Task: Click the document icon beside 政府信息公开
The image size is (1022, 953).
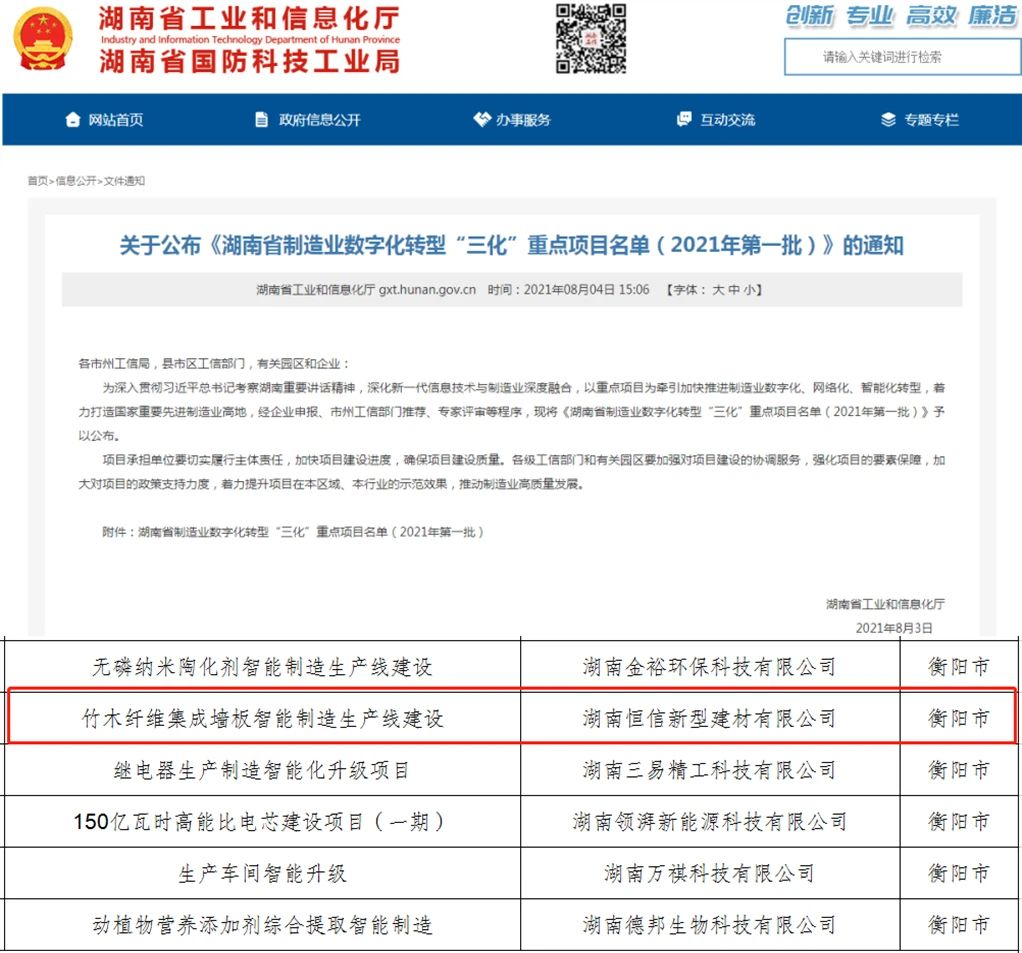Action: [261, 120]
